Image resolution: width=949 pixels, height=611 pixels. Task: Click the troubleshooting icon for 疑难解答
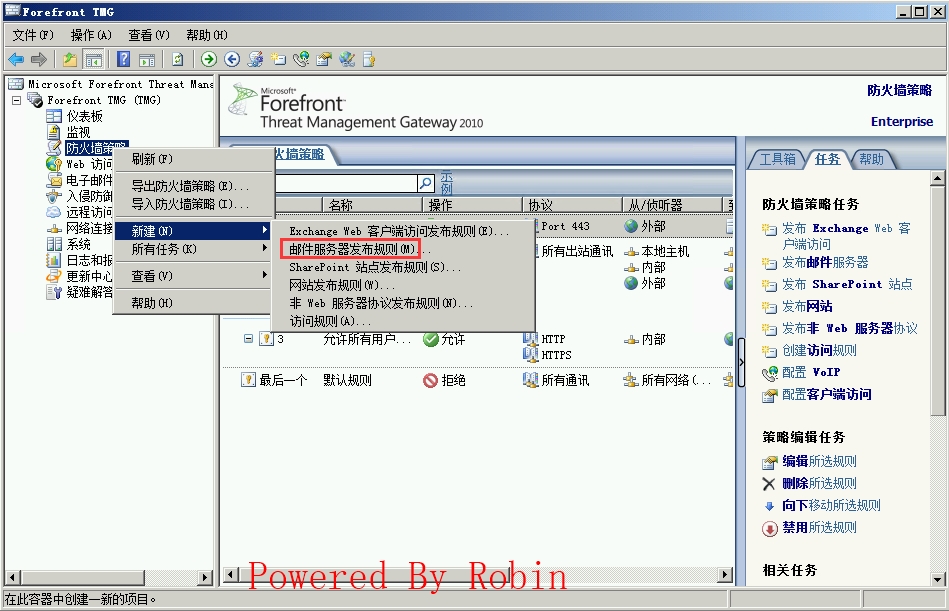point(54,292)
